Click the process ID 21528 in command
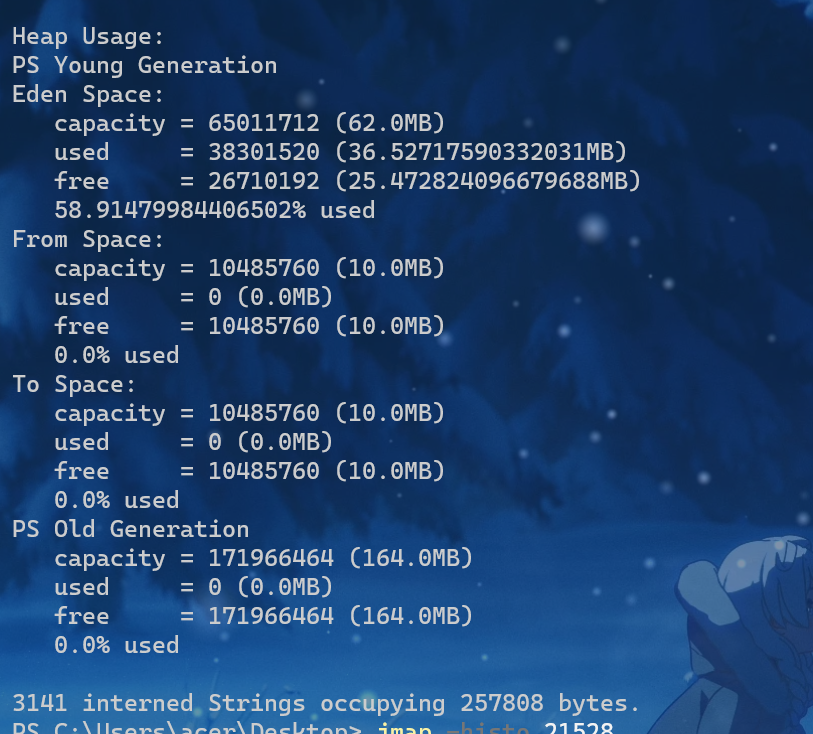 point(578,729)
